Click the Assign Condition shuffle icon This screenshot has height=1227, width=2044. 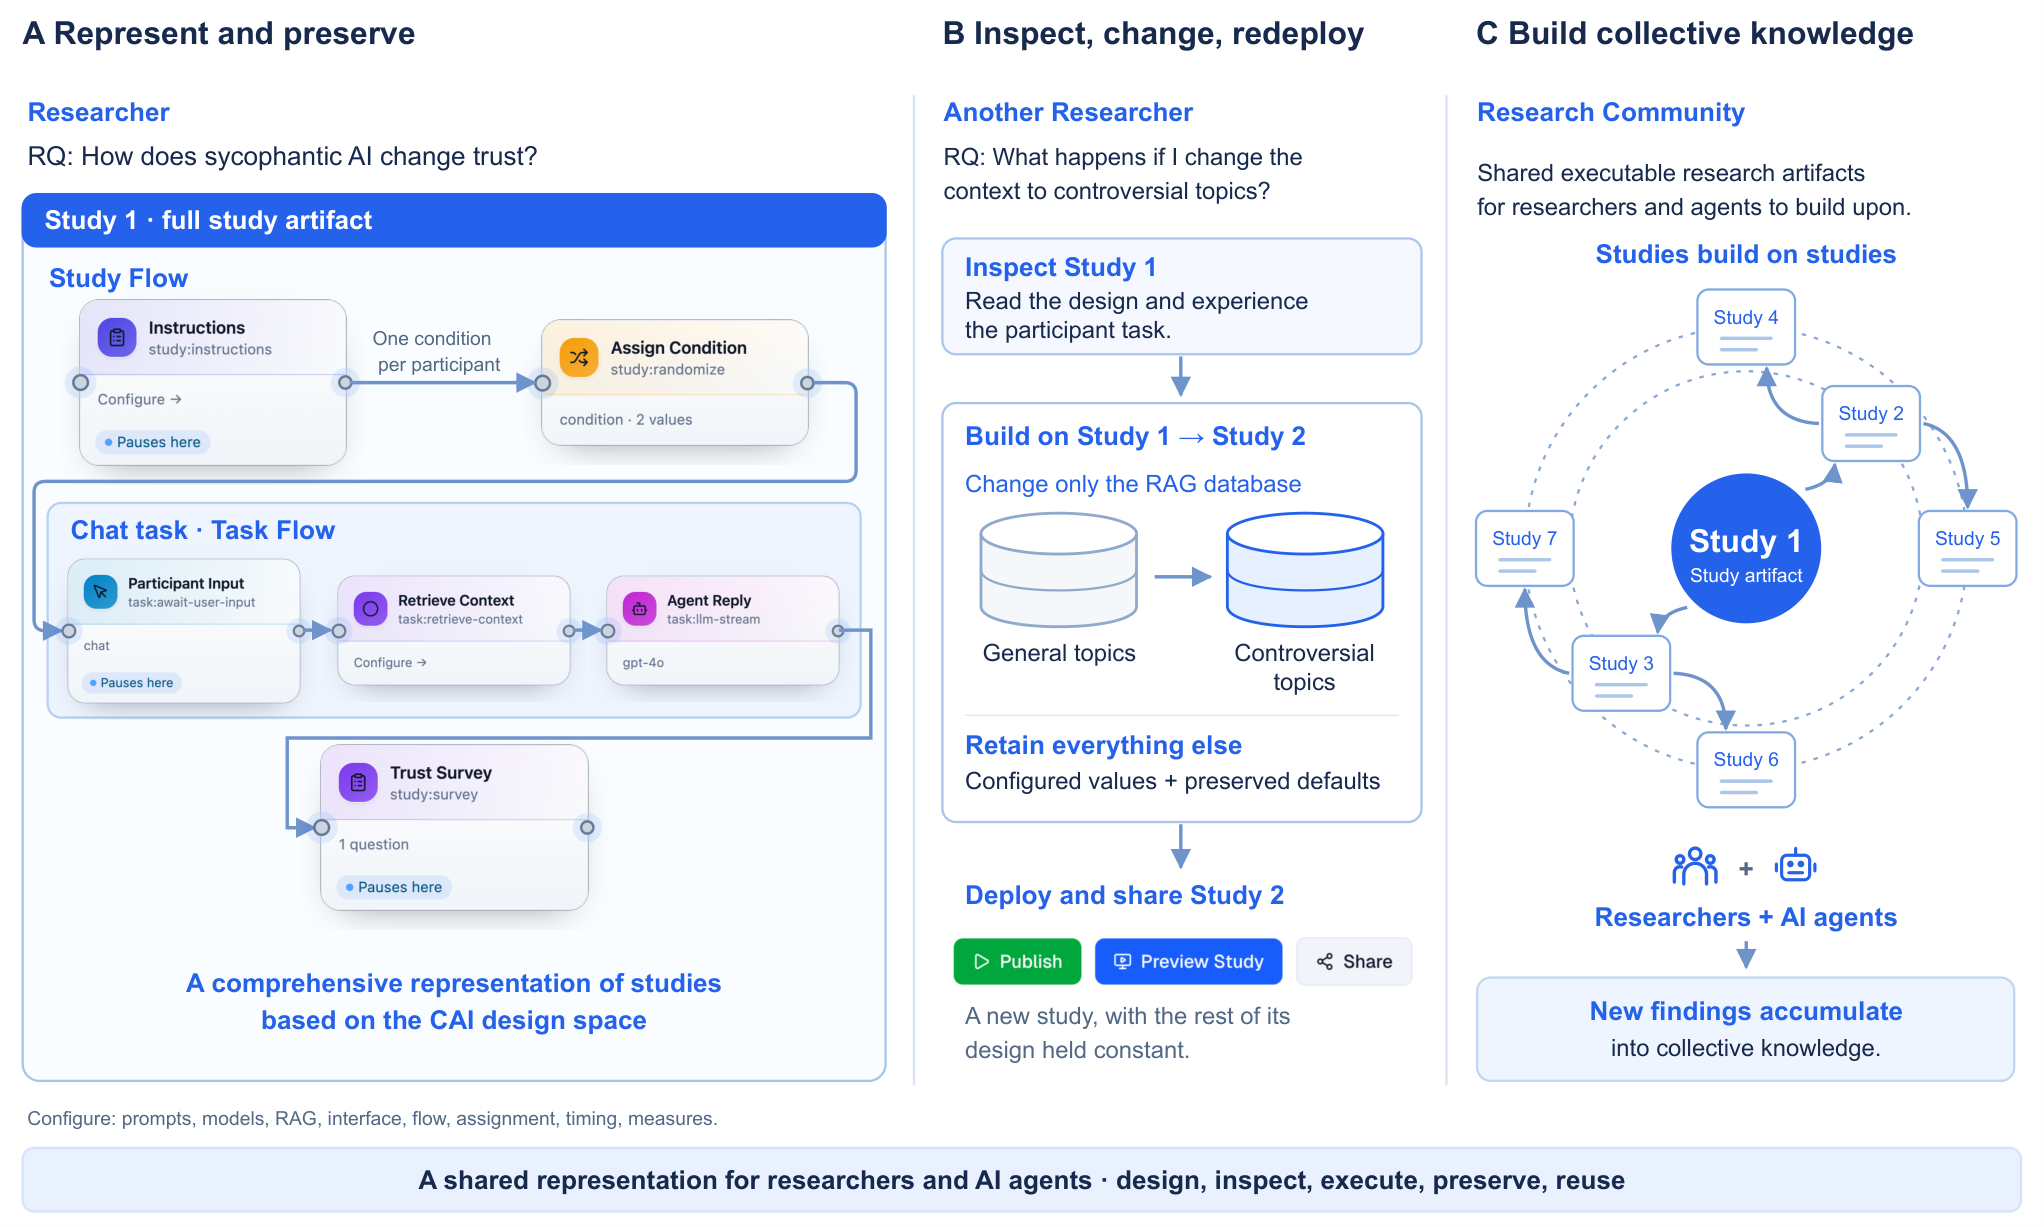click(x=579, y=358)
